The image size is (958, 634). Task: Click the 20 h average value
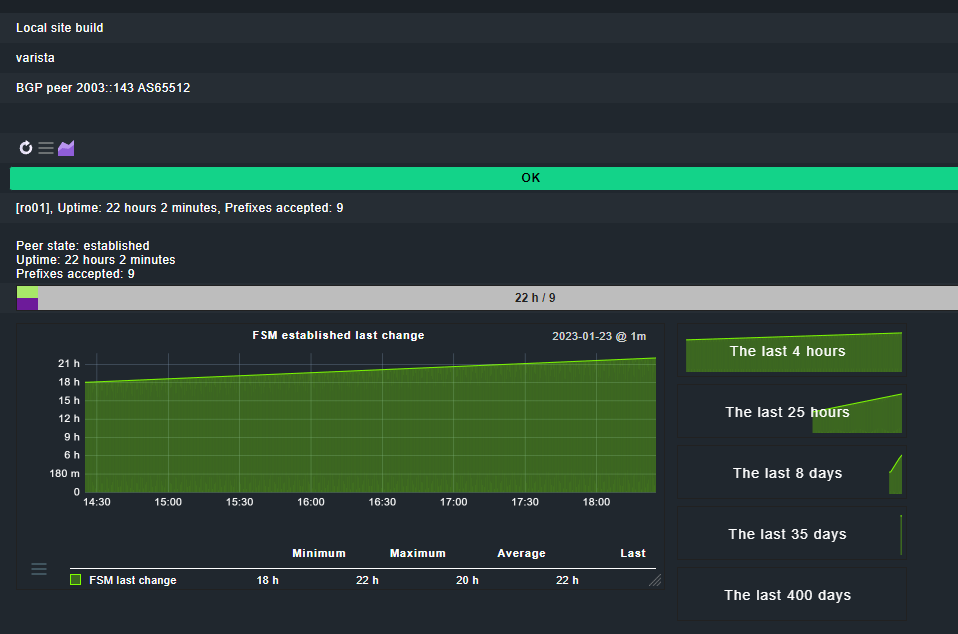point(467,580)
